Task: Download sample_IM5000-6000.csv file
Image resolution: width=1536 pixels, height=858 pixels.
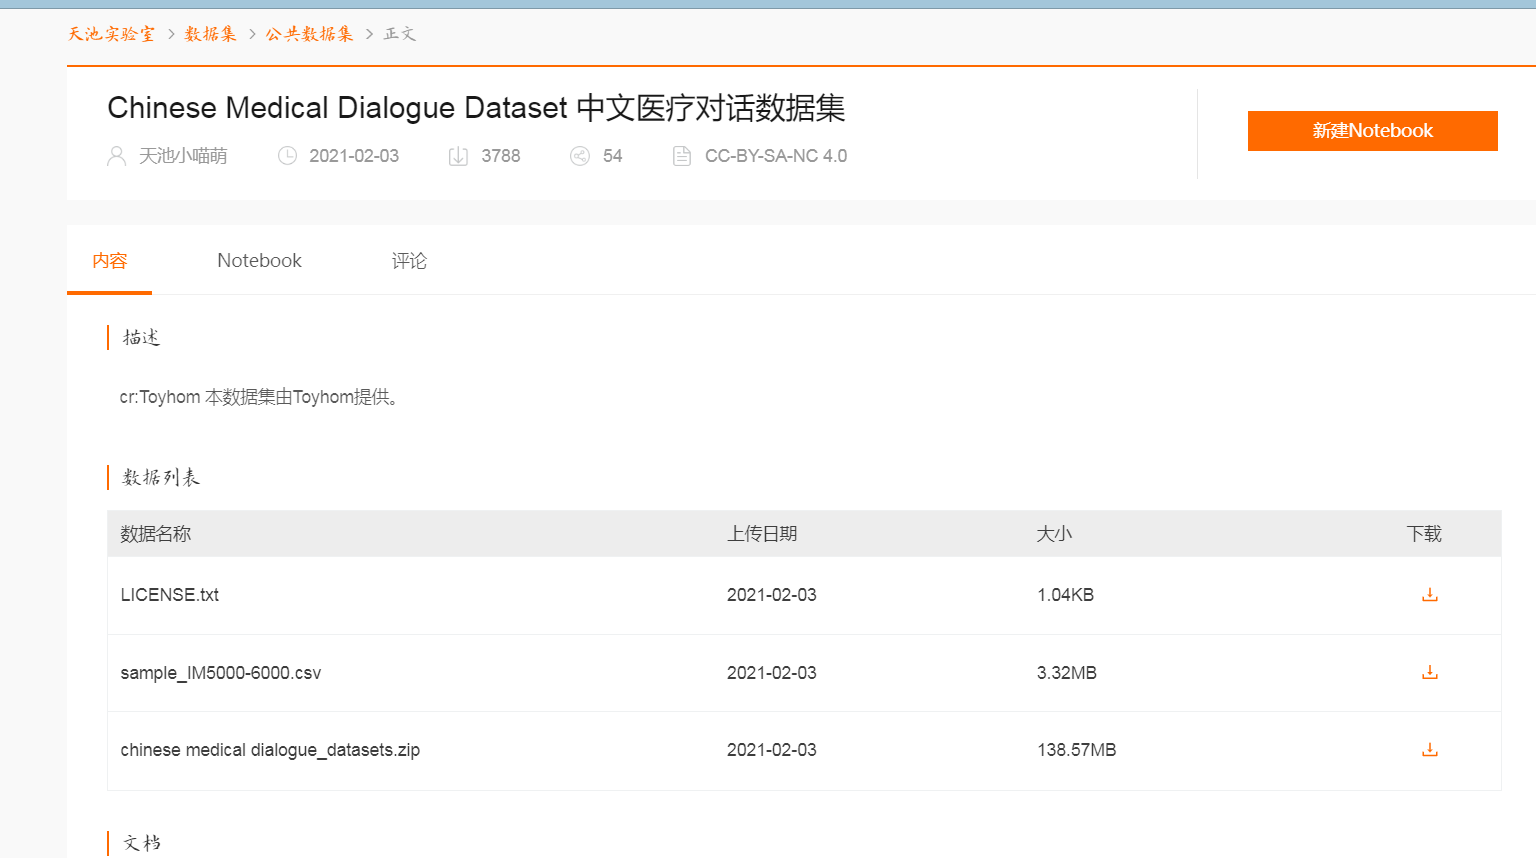Action: [x=1429, y=673]
